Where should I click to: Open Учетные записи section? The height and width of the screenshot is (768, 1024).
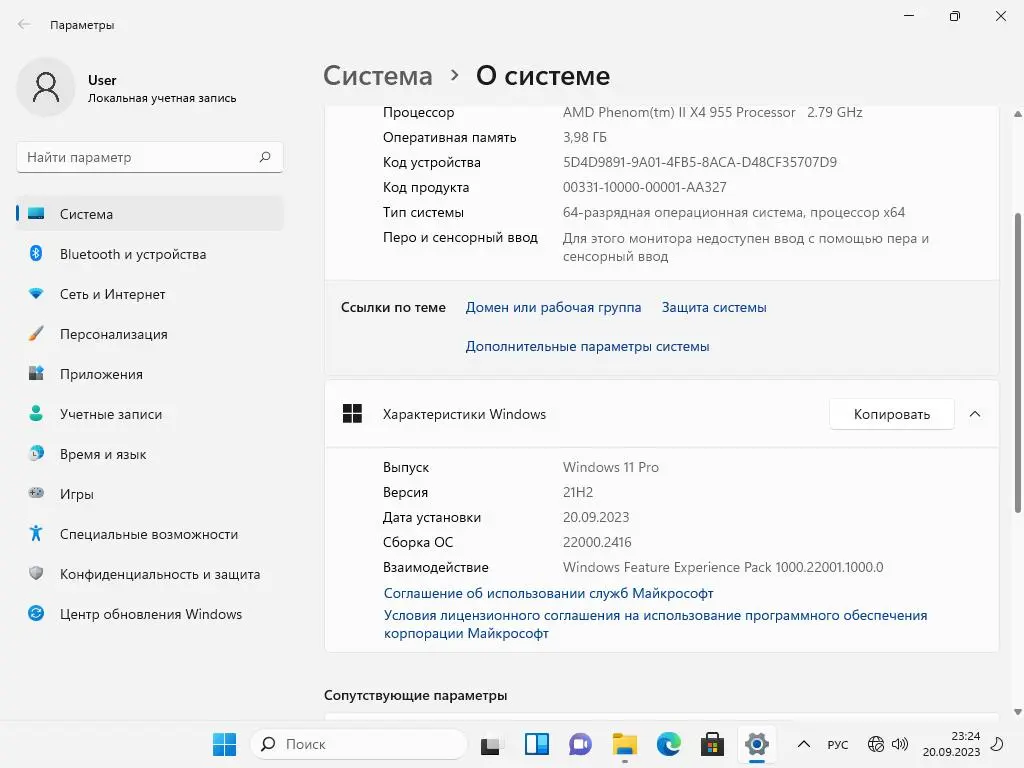(x=110, y=414)
